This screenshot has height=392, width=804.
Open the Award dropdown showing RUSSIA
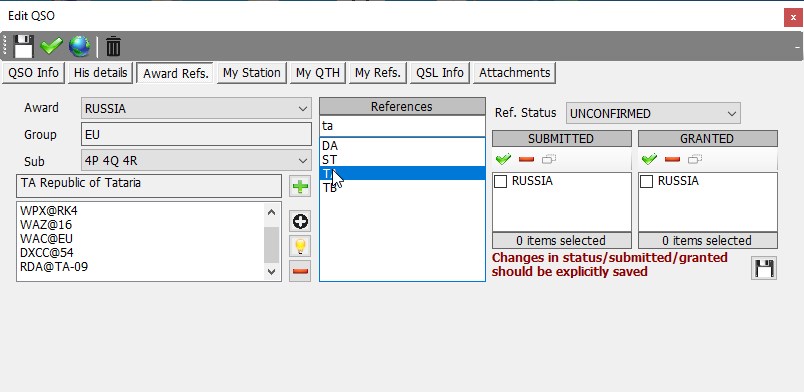196,108
